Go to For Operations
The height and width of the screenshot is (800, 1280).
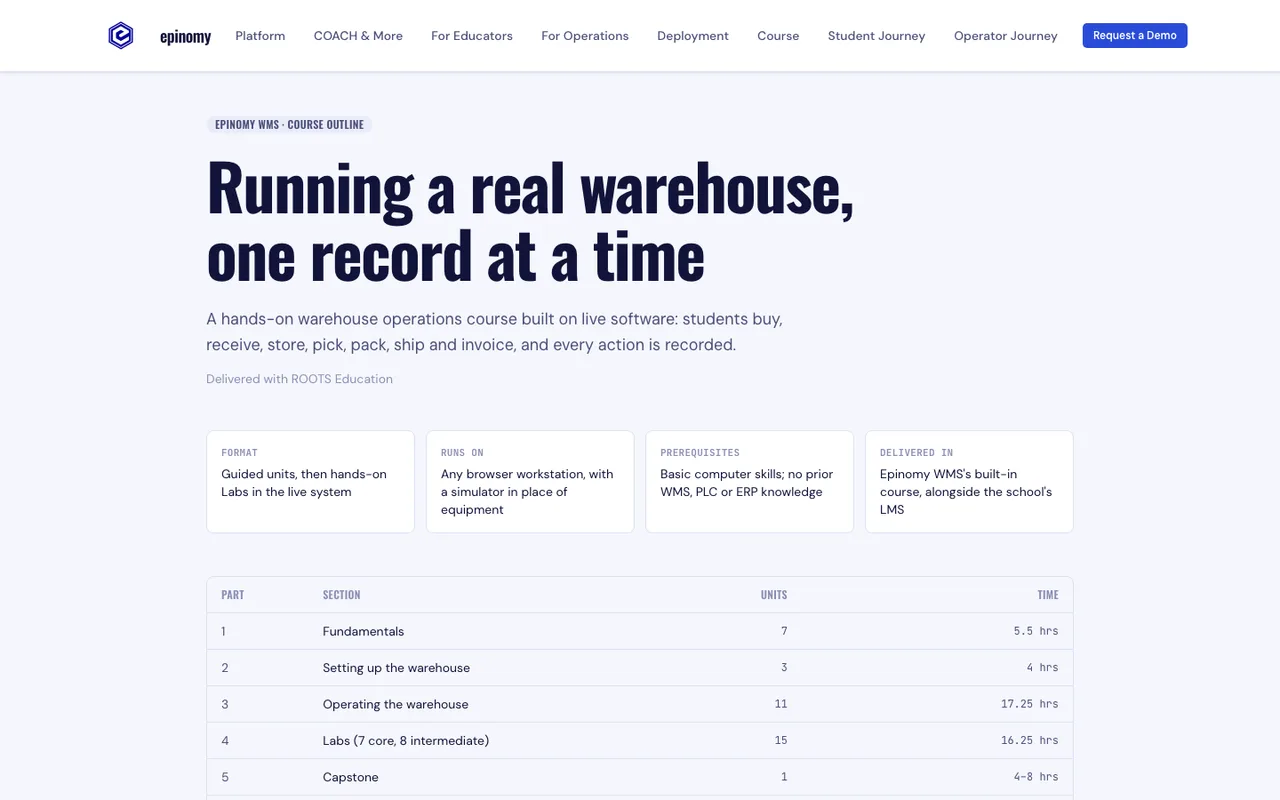[585, 36]
